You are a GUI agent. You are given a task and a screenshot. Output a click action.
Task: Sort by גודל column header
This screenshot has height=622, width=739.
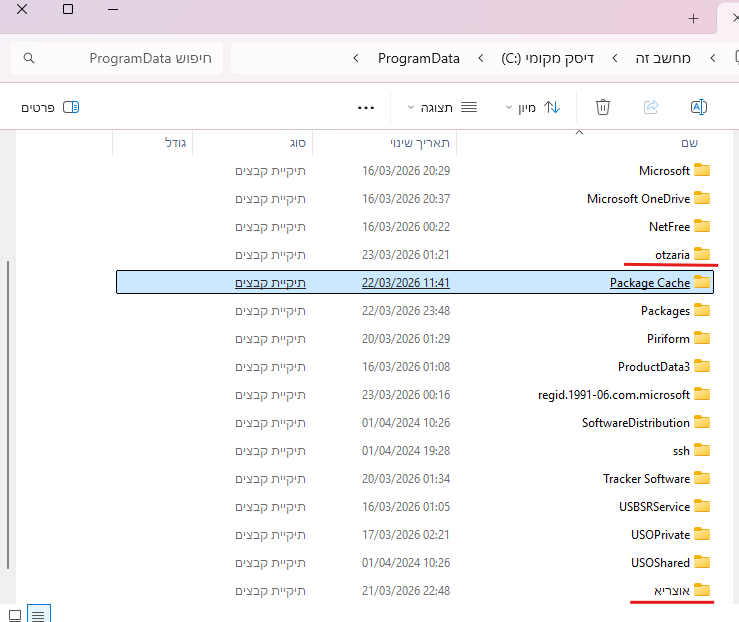[175, 143]
